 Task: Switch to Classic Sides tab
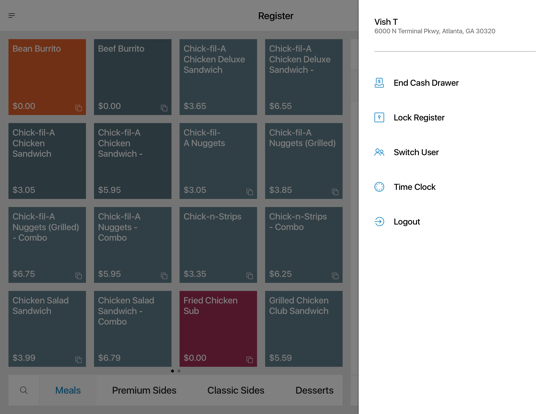pyautogui.click(x=236, y=390)
